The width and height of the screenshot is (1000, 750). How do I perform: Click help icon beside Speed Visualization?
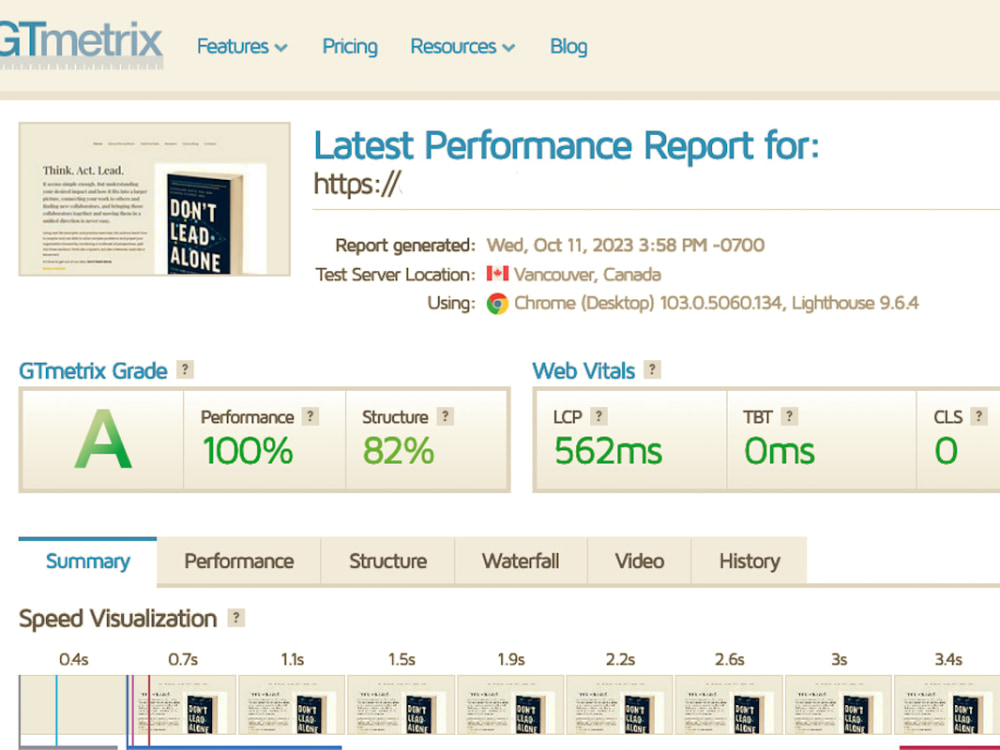(x=236, y=617)
